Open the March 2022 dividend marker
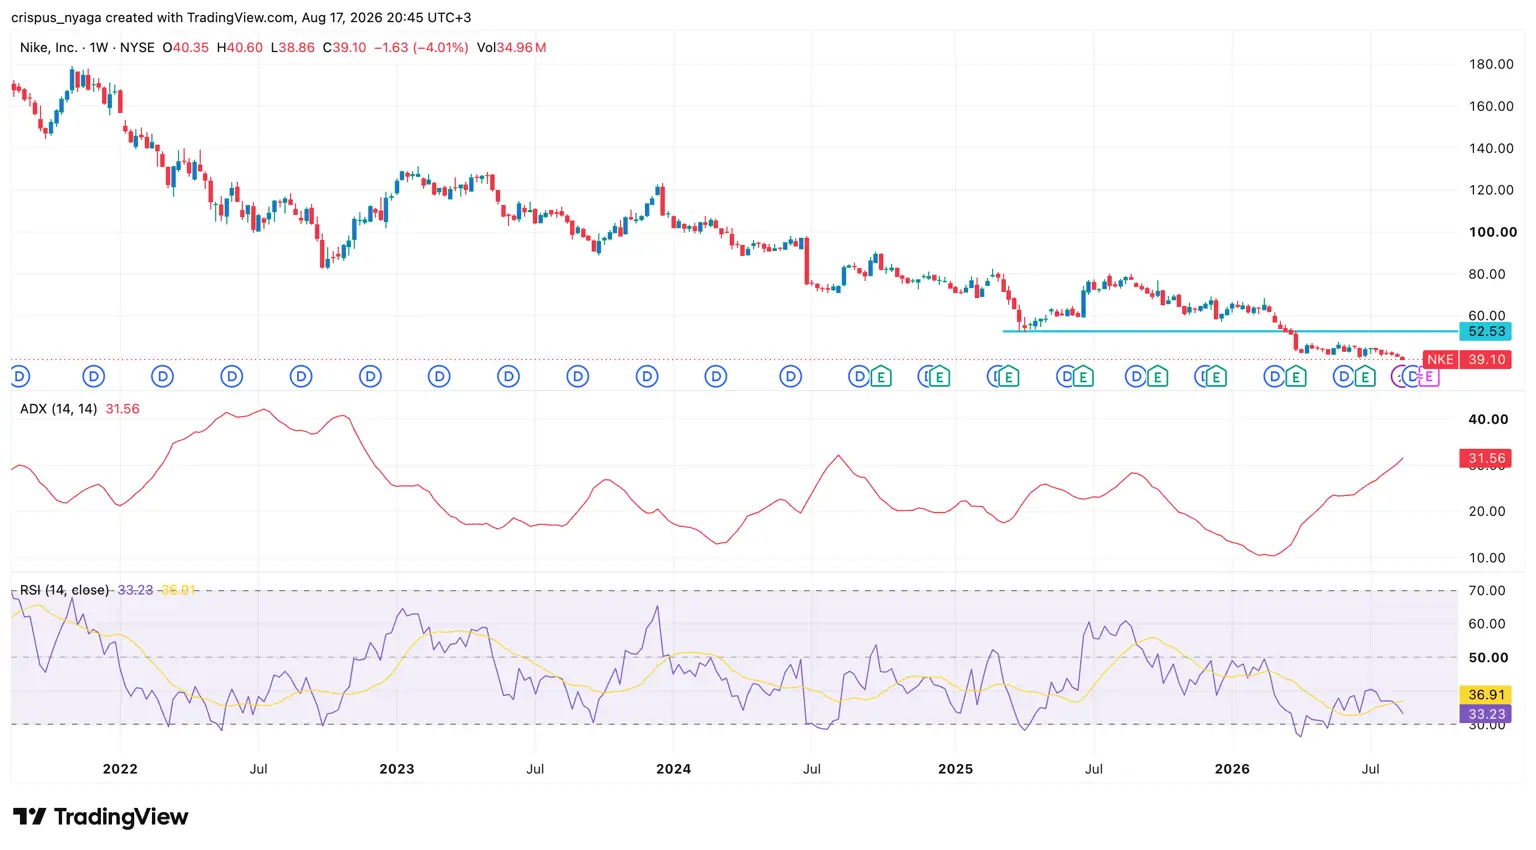 [162, 377]
